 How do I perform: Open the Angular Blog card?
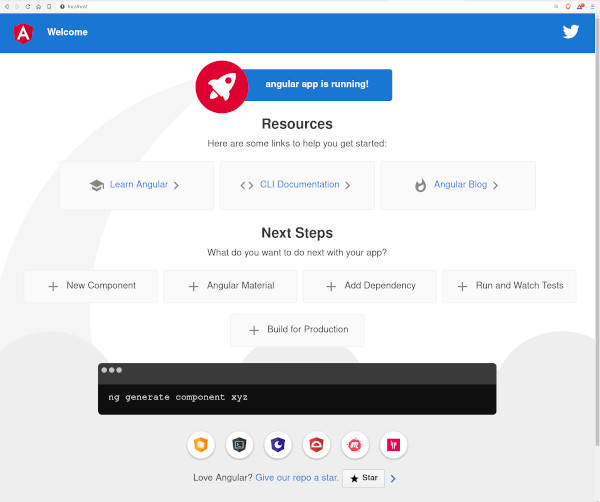[457, 185]
